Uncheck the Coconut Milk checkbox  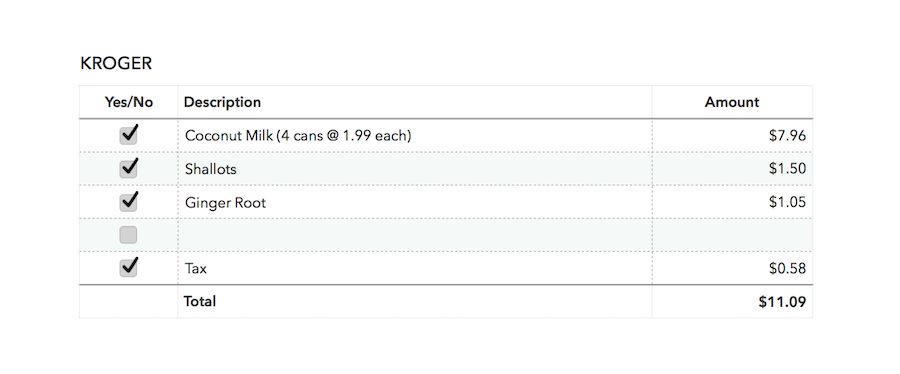(129, 135)
